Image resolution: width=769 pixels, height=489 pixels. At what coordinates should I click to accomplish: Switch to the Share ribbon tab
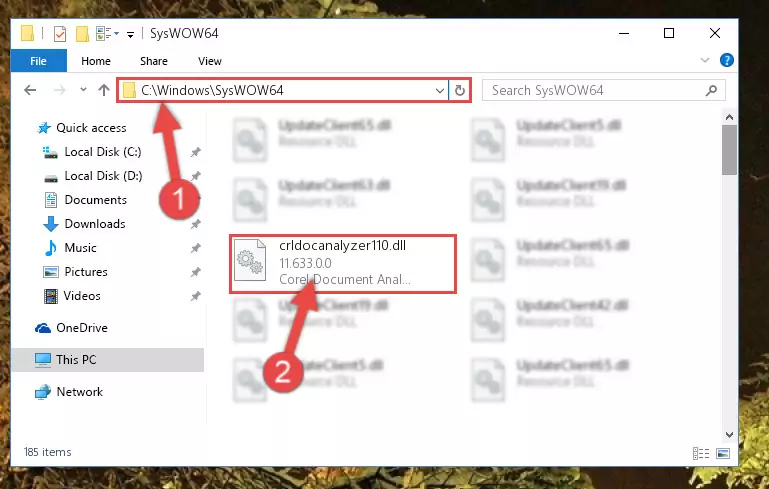click(154, 61)
